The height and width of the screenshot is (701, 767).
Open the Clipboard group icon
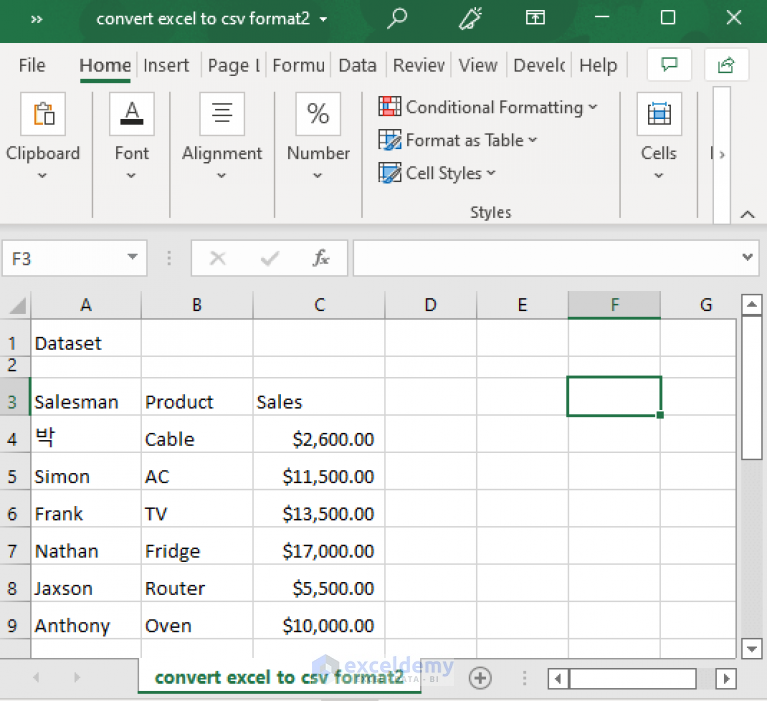pyautogui.click(x=43, y=114)
